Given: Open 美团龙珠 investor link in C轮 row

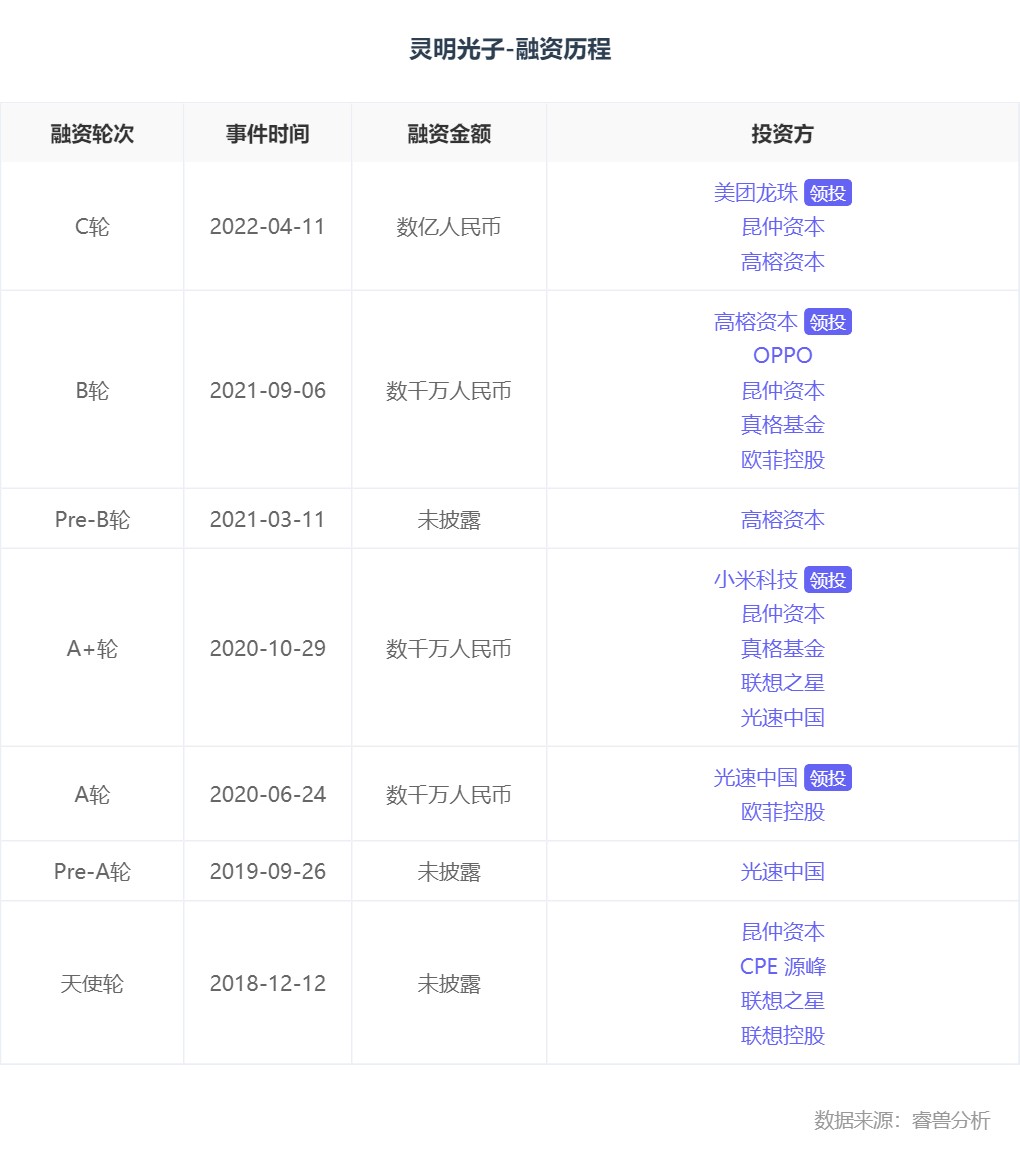Looking at the screenshot, I should tap(755, 193).
